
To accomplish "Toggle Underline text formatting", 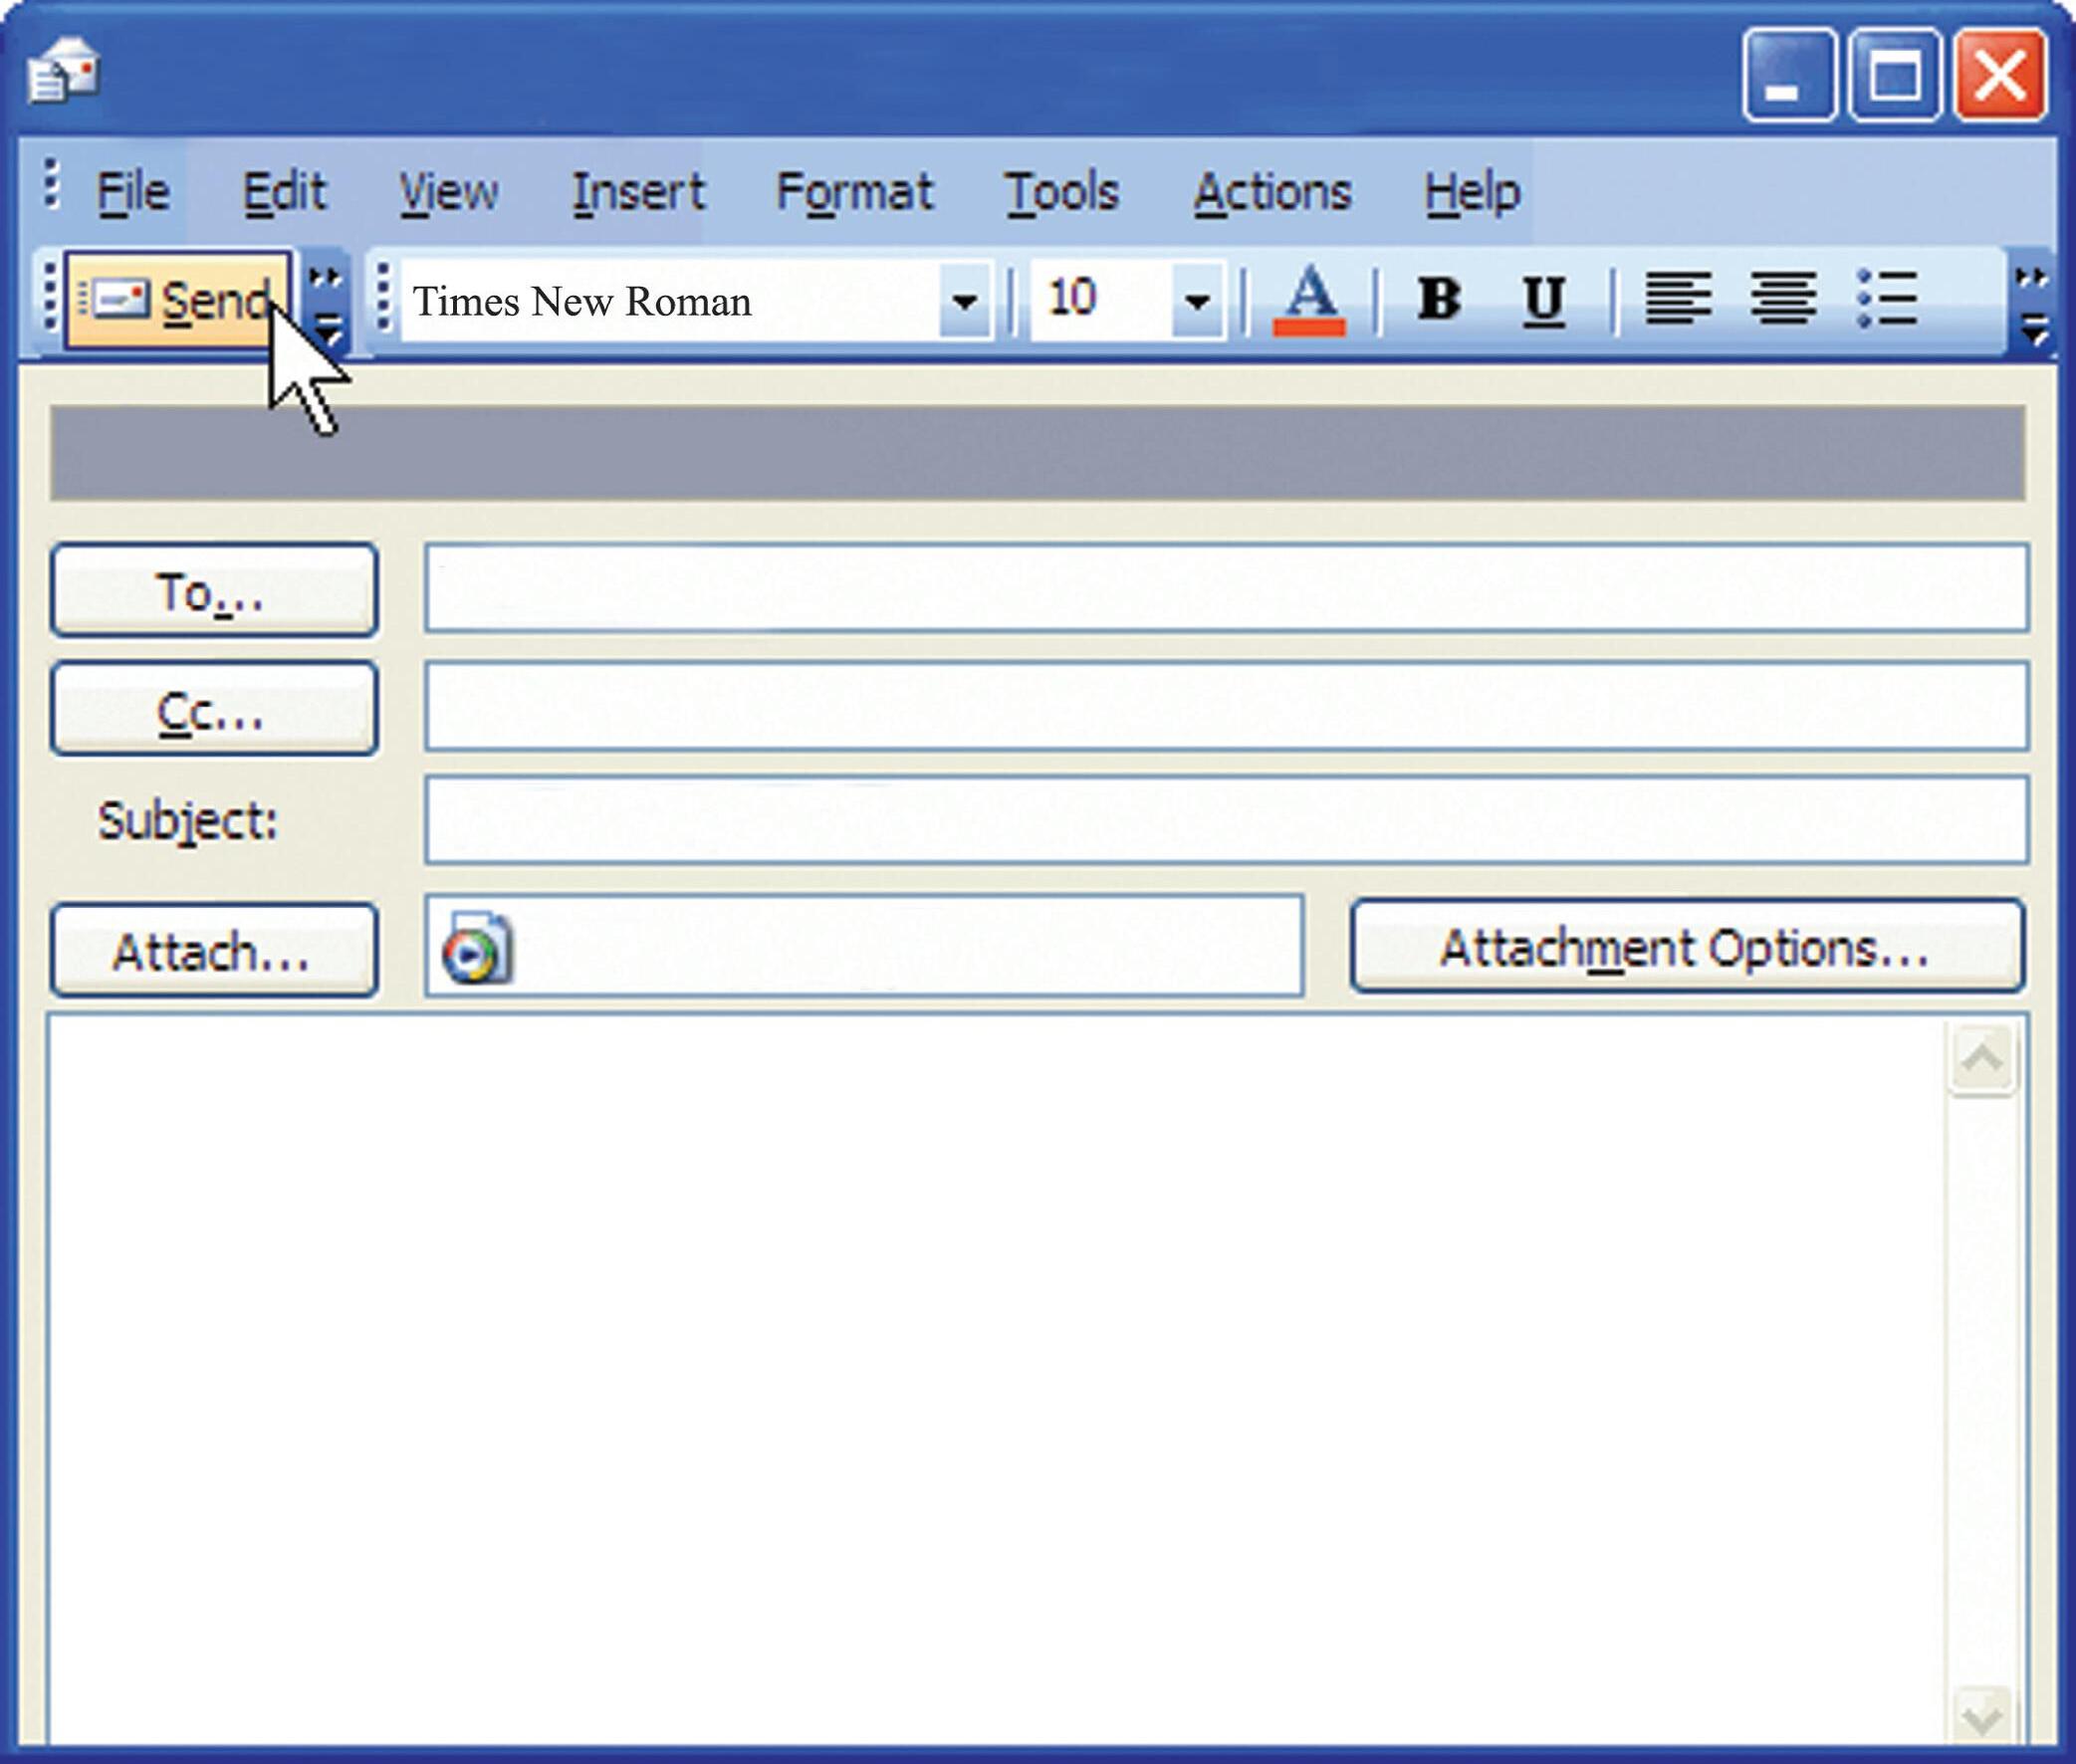I will 1543,299.
